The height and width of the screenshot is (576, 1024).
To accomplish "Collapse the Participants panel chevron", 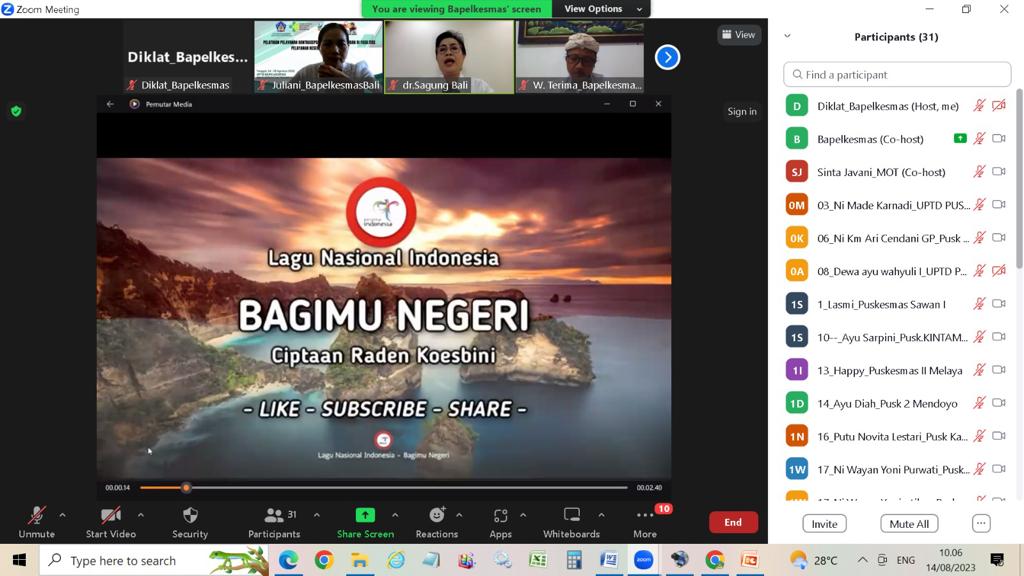I will tap(788, 36).
